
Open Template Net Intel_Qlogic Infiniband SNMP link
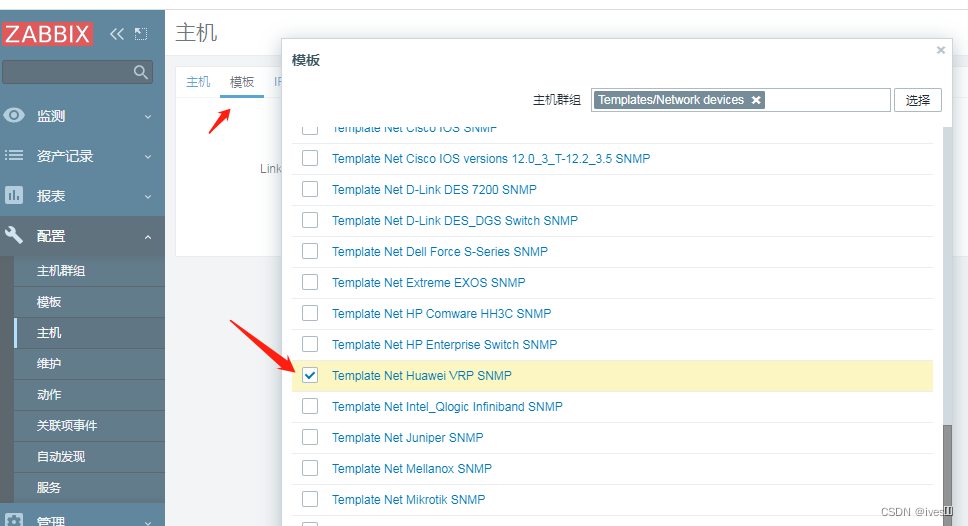pos(447,406)
